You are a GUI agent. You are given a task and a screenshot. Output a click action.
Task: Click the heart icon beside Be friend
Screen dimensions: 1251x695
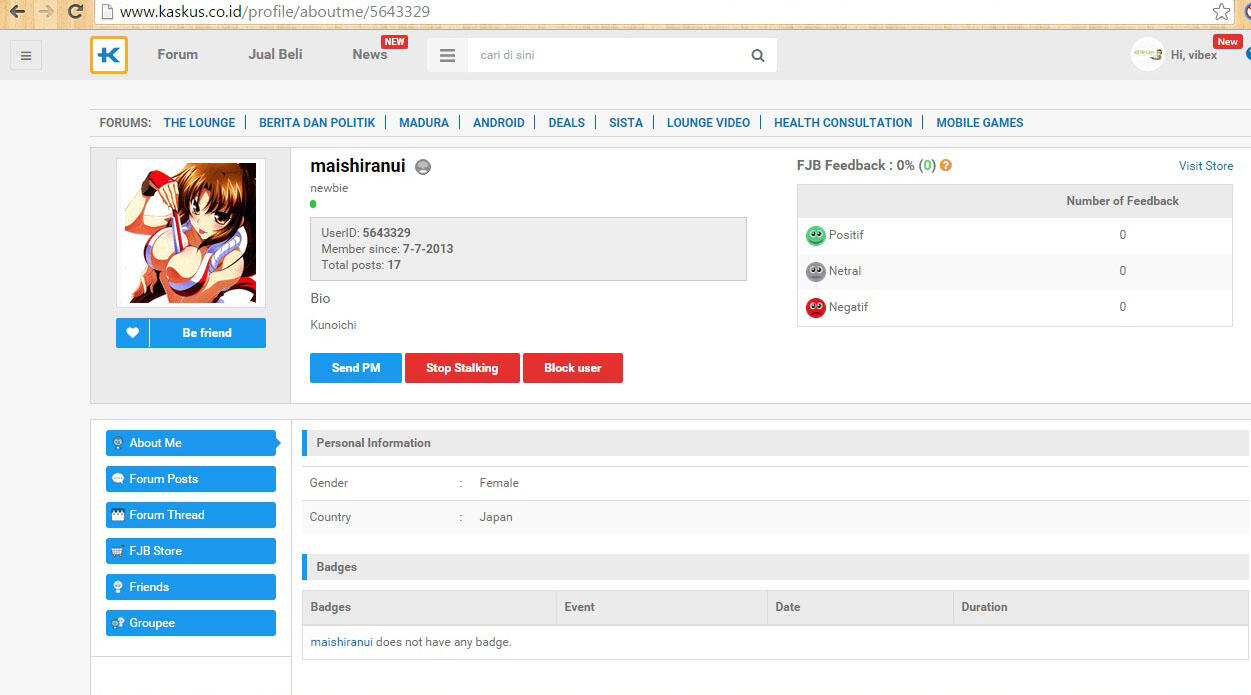(x=133, y=333)
